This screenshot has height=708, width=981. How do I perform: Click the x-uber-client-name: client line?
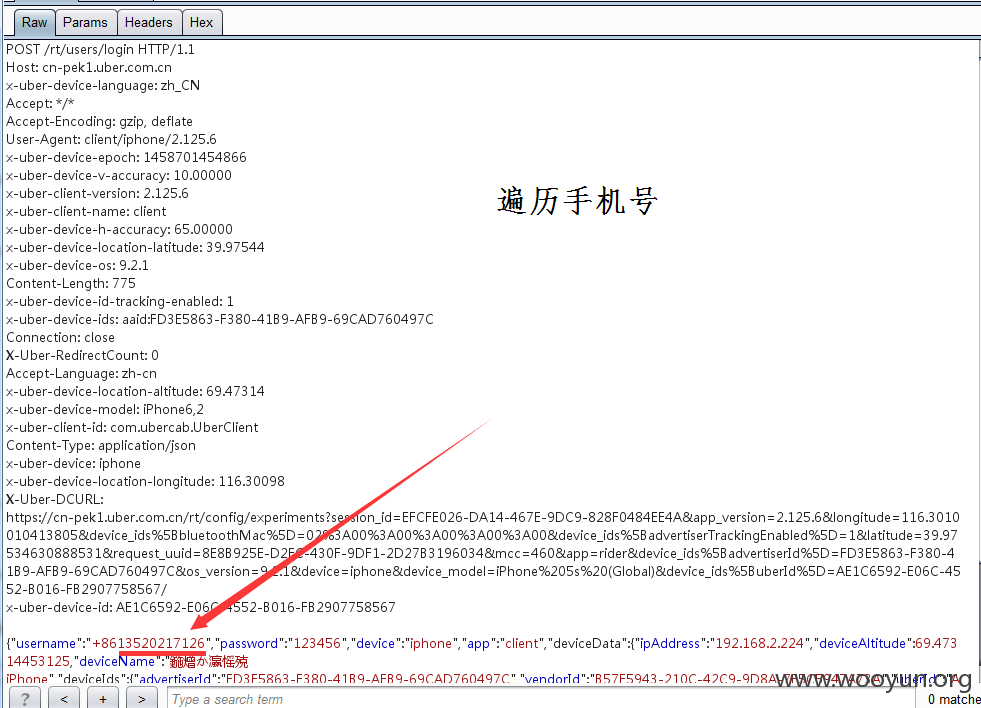86,212
